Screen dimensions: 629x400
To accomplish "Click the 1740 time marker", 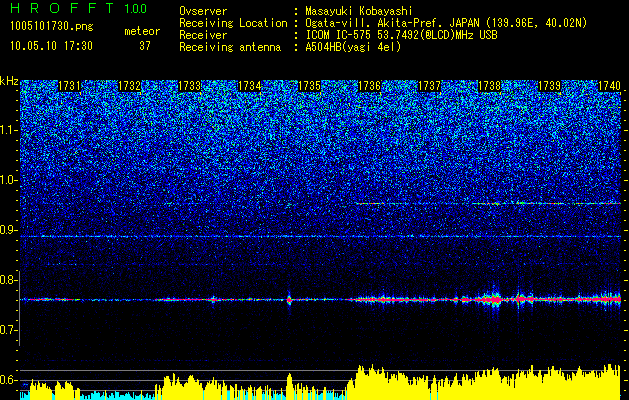I will [x=609, y=86].
